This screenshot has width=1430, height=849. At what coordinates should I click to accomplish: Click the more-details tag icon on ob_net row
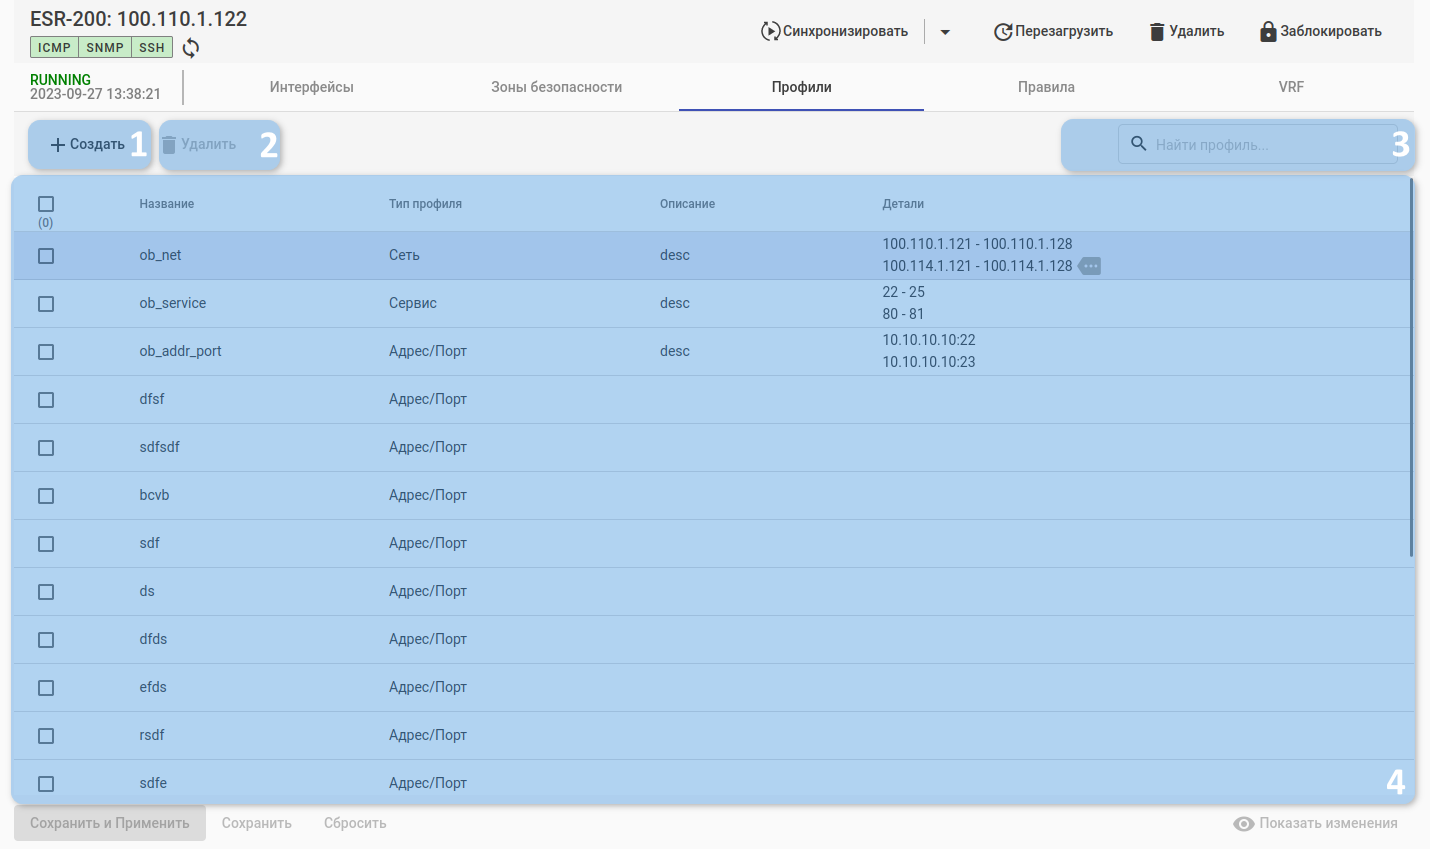(x=1090, y=266)
